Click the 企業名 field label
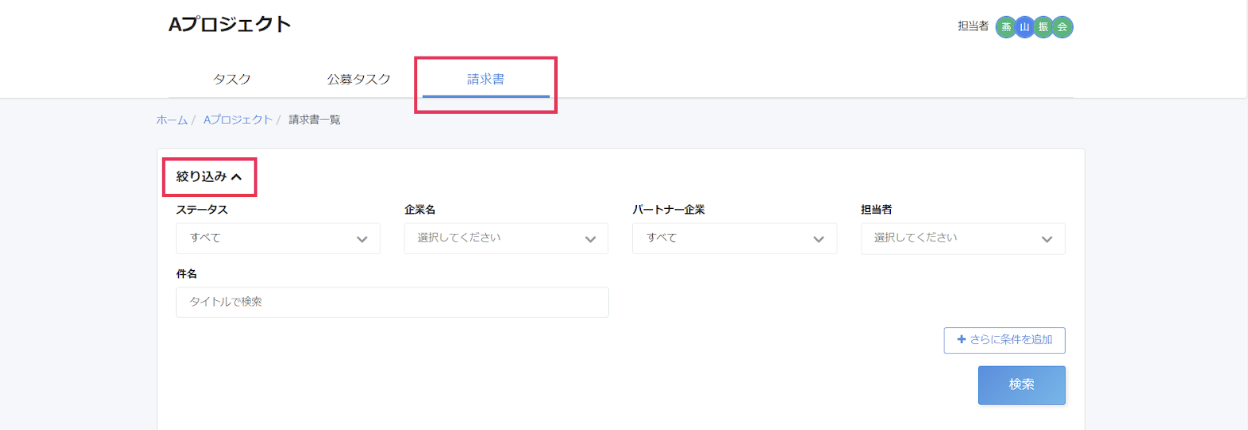This screenshot has width=1248, height=430. point(420,210)
